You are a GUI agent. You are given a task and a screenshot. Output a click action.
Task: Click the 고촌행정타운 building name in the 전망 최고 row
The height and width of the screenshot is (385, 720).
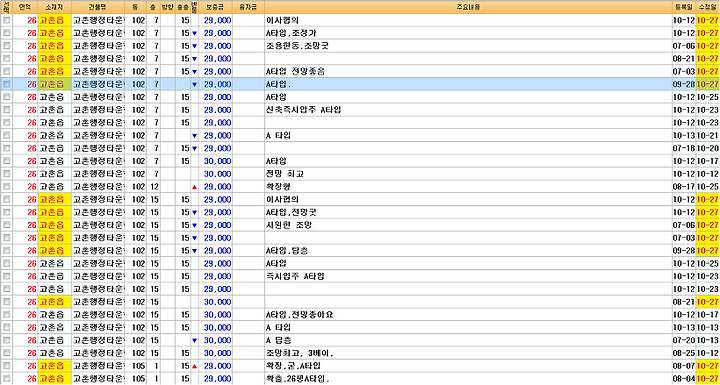(x=98, y=174)
